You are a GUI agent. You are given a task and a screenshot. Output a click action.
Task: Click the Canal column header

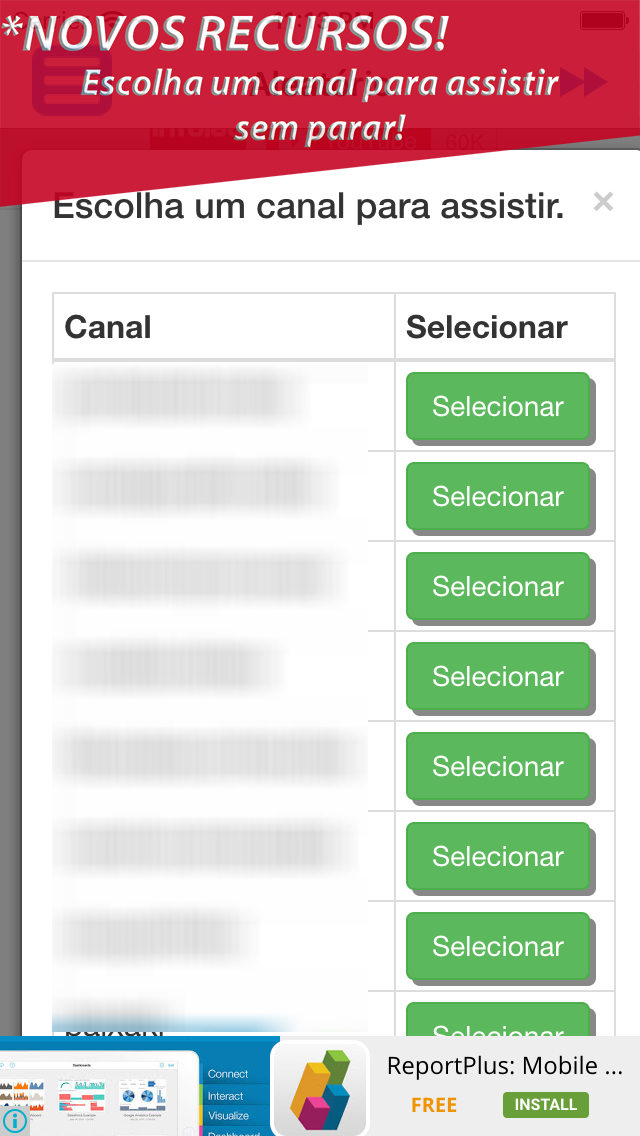tap(108, 327)
